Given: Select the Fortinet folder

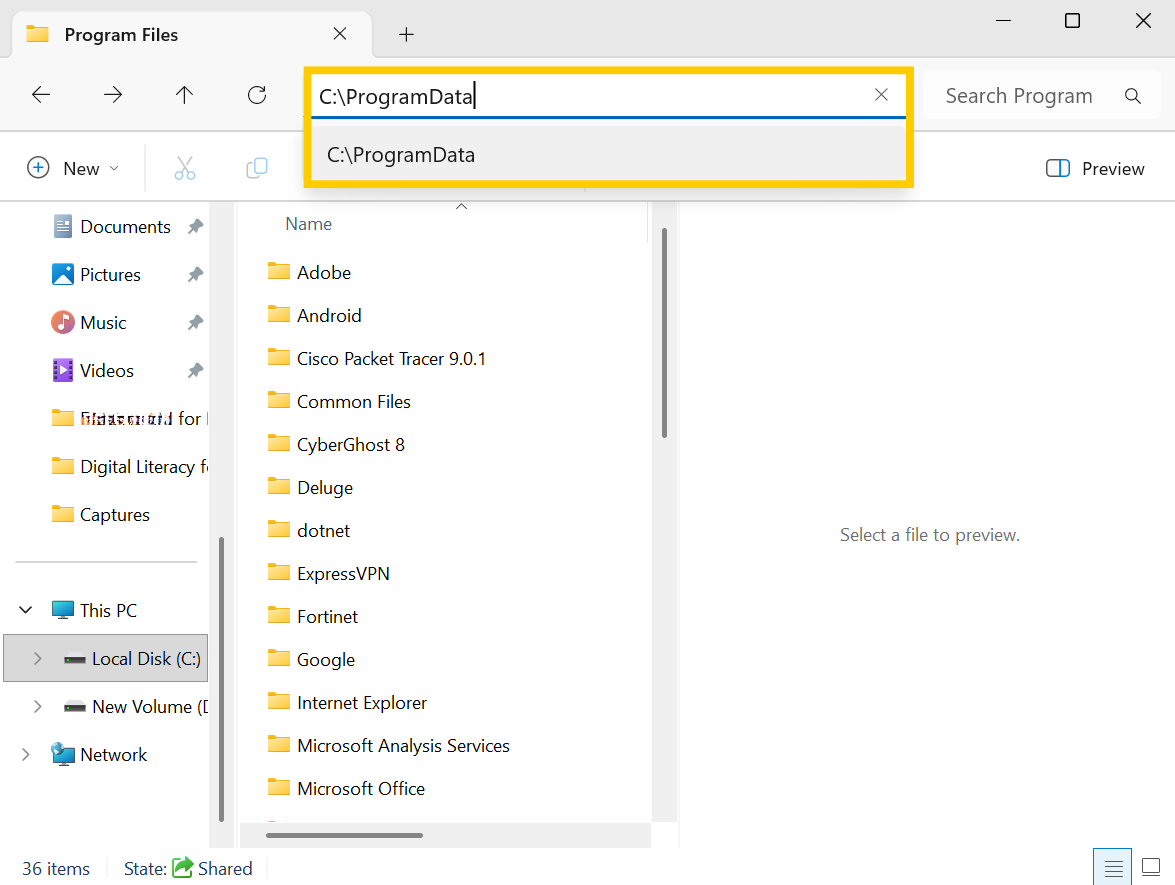Looking at the screenshot, I should pyautogui.click(x=313, y=616).
